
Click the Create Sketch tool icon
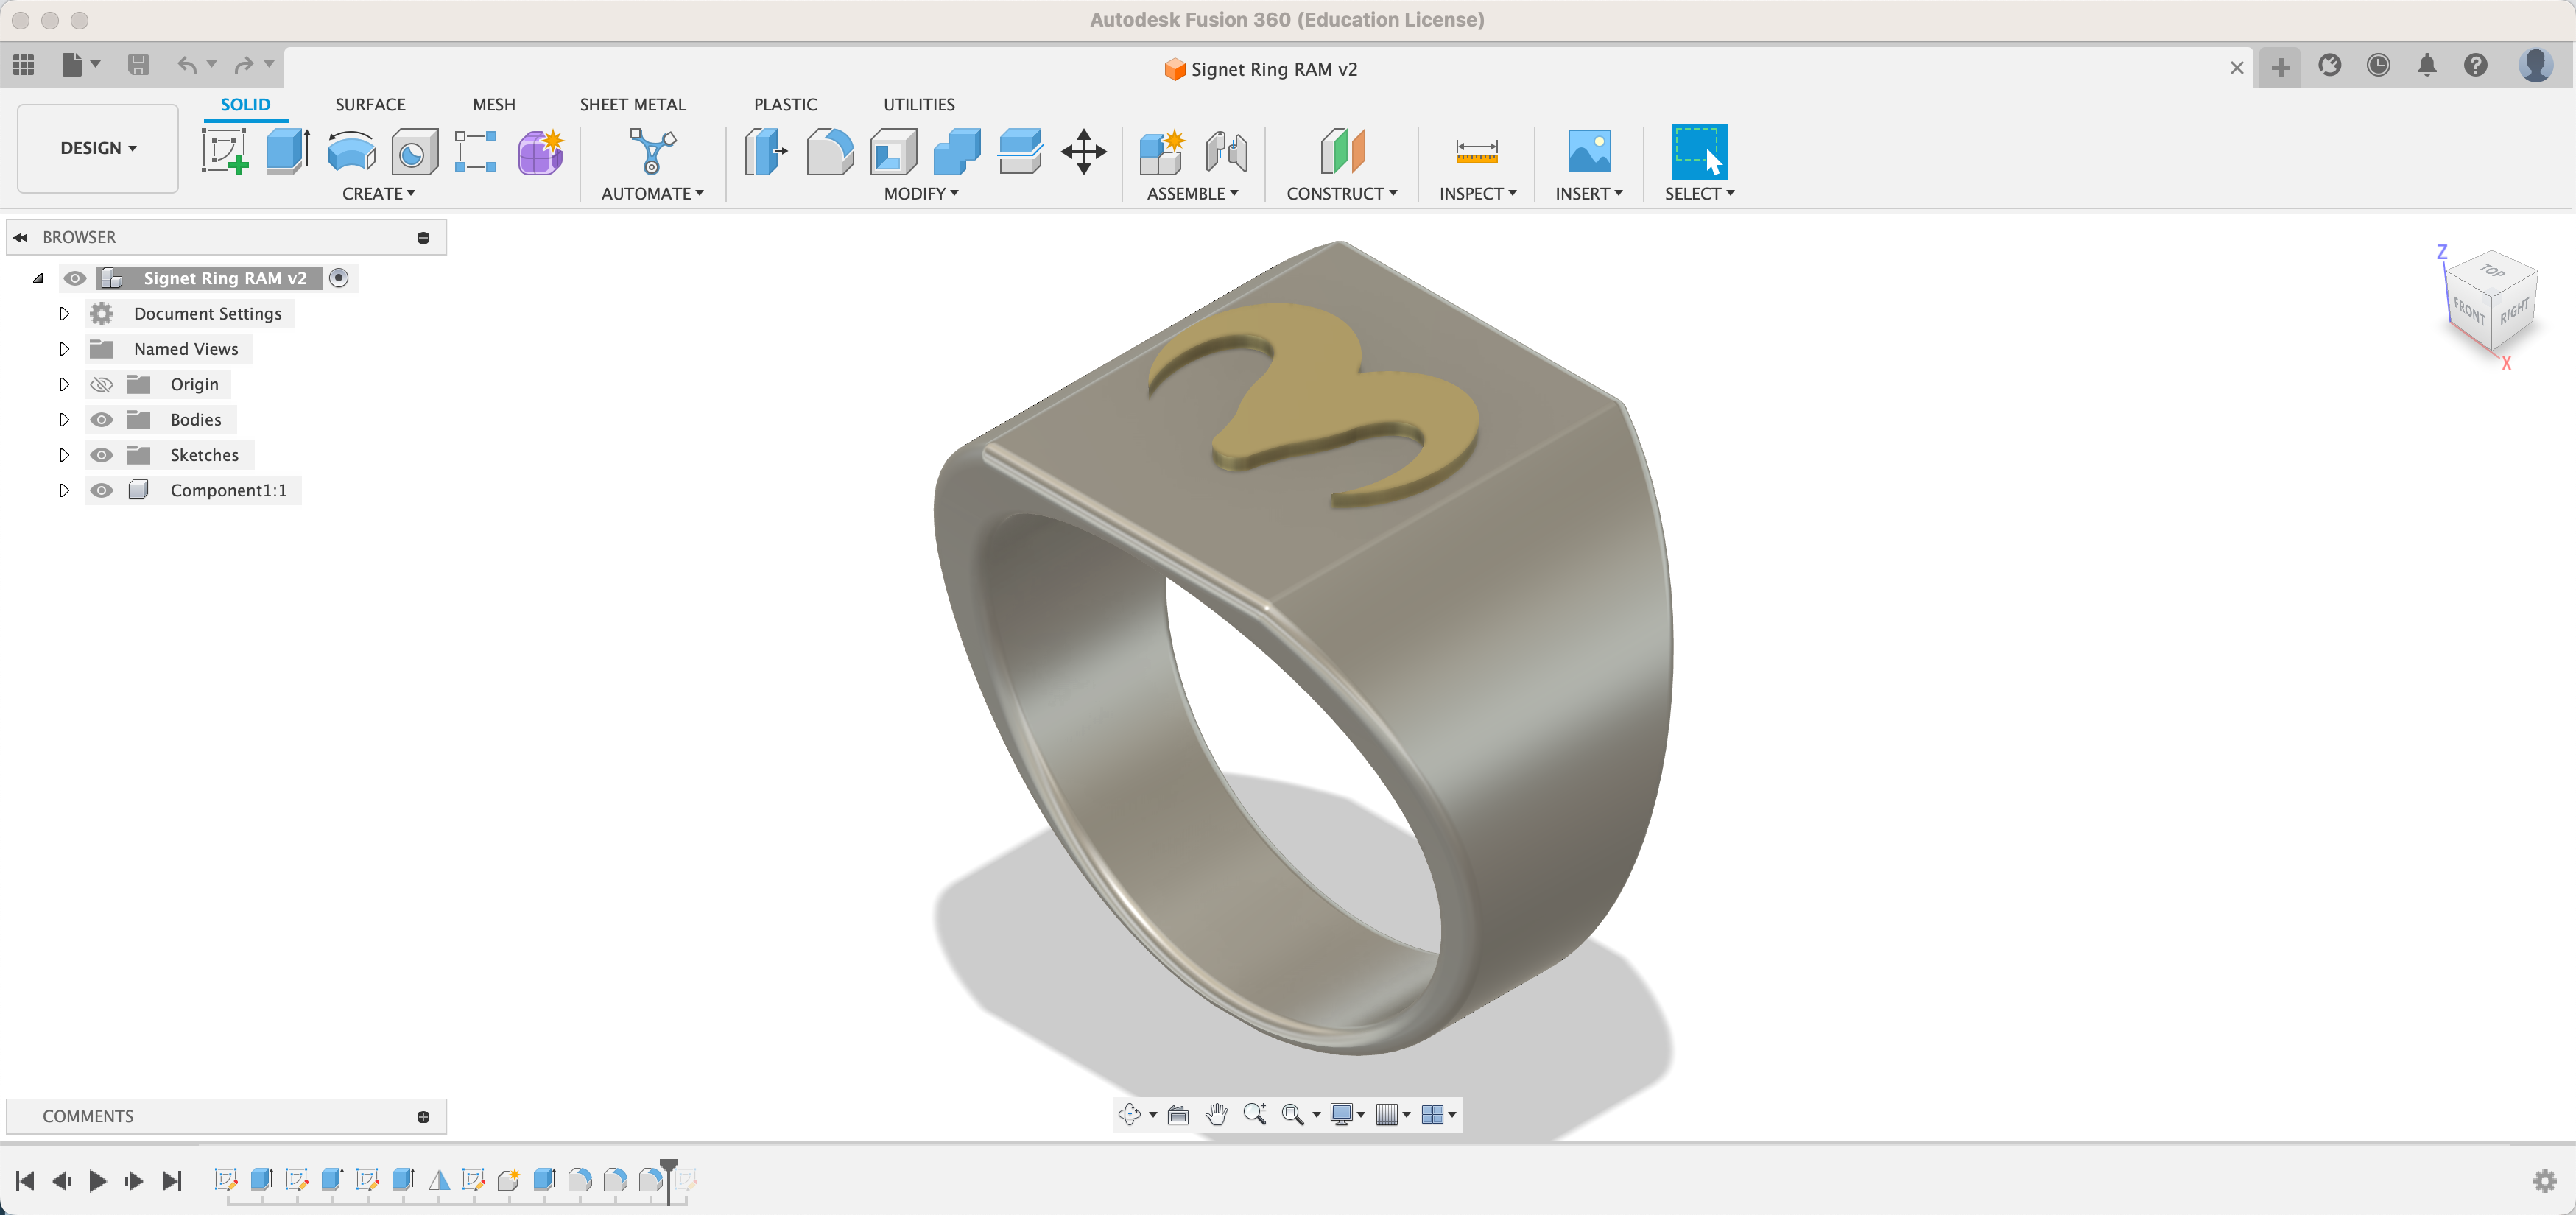pyautogui.click(x=225, y=152)
